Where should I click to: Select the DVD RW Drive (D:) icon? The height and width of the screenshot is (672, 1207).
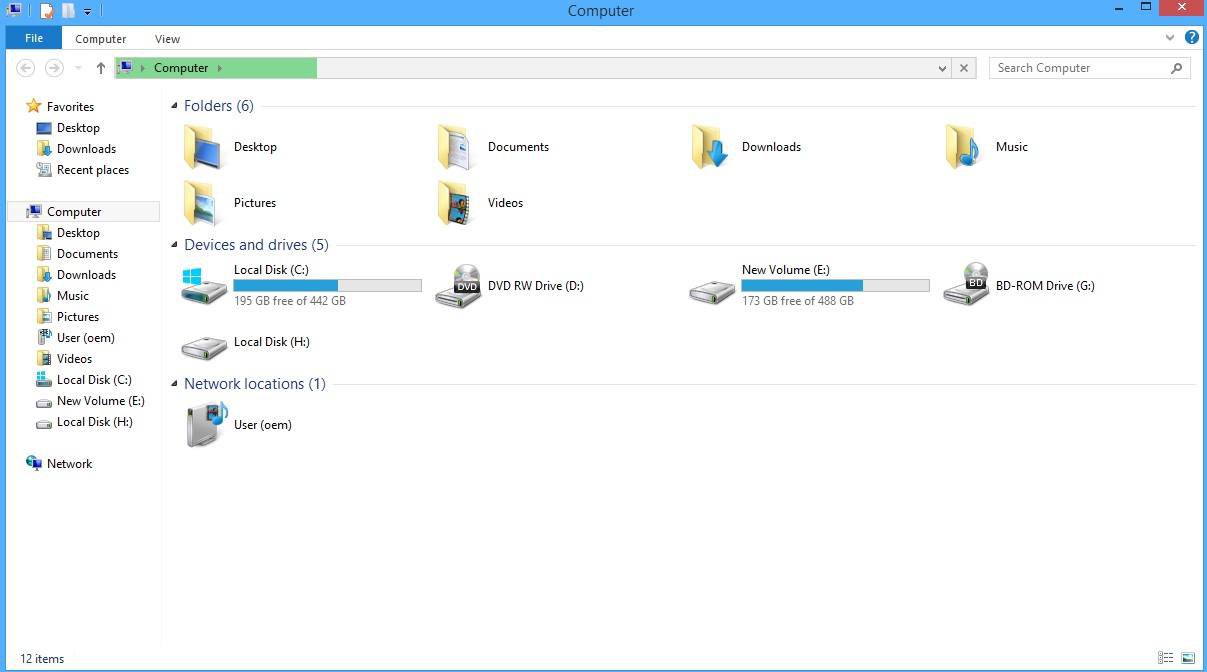point(458,286)
